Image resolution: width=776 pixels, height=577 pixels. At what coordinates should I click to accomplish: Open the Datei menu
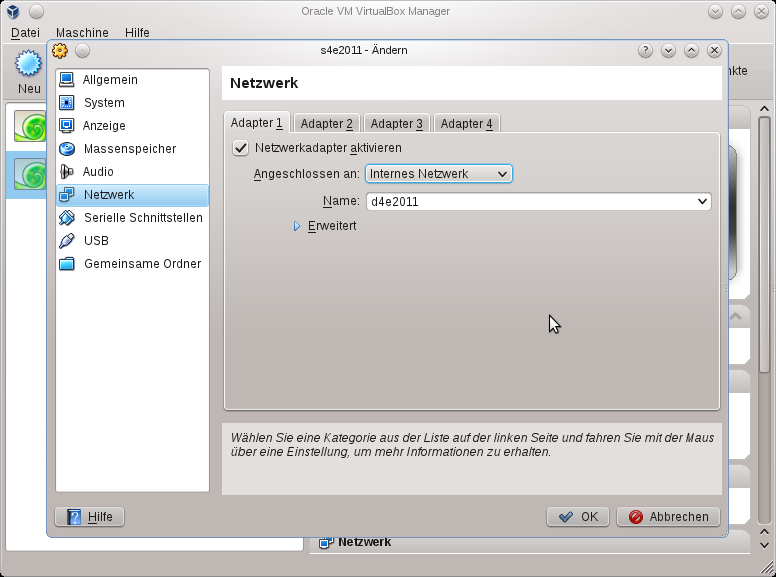tap(25, 33)
